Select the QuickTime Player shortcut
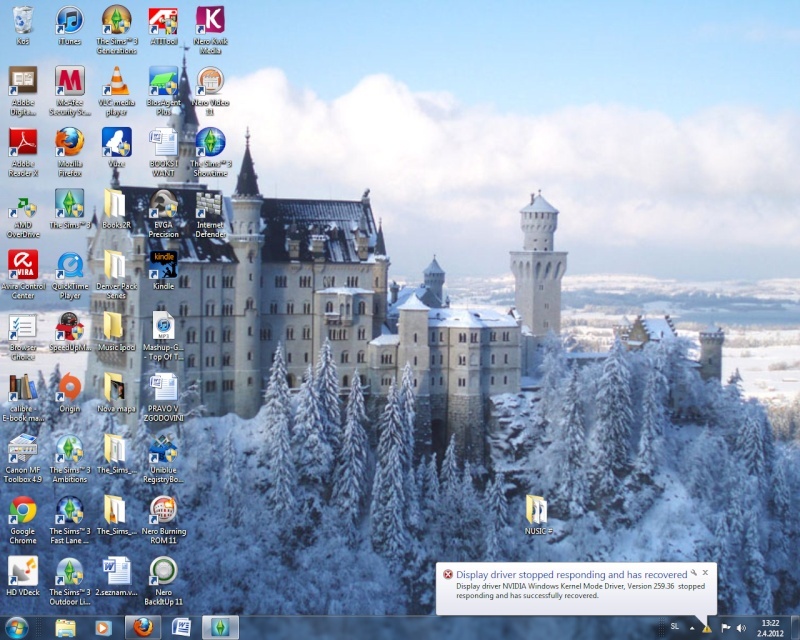The image size is (800, 640). (x=69, y=275)
